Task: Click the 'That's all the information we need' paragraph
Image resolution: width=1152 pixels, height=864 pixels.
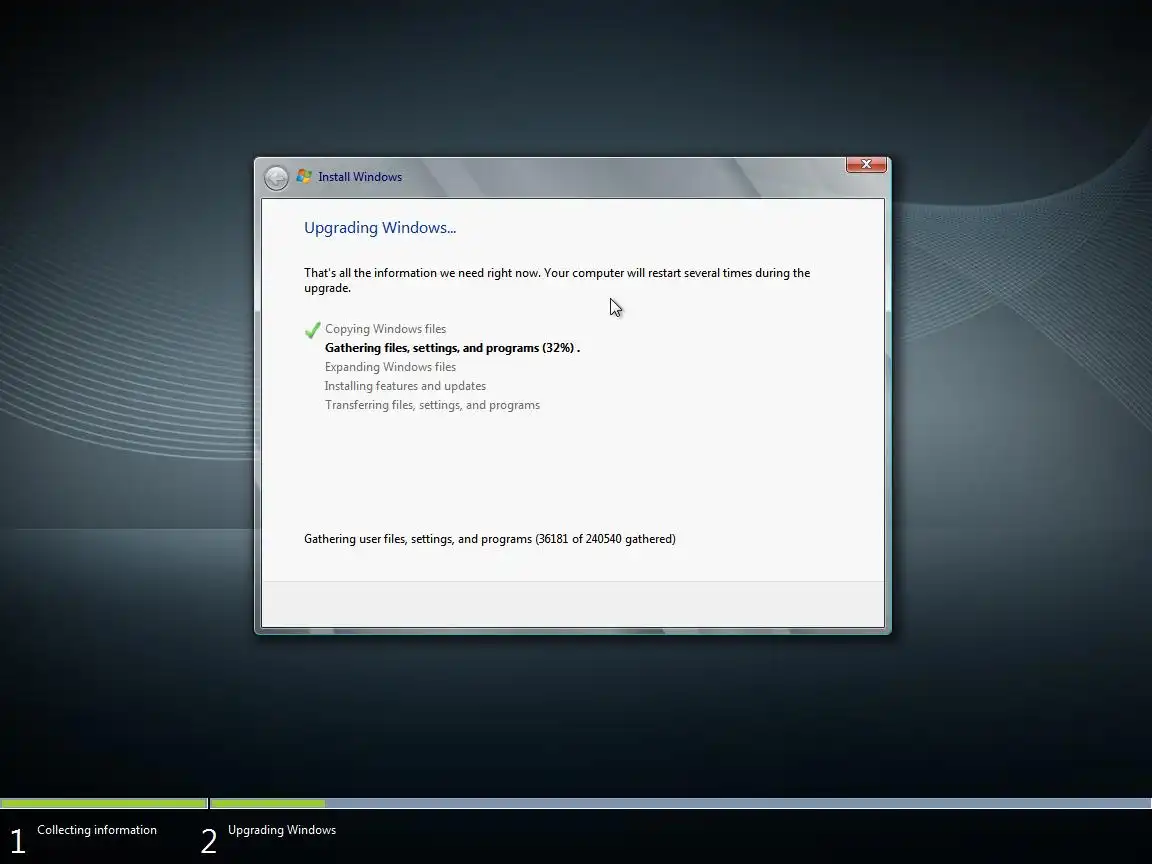Action: tap(557, 281)
